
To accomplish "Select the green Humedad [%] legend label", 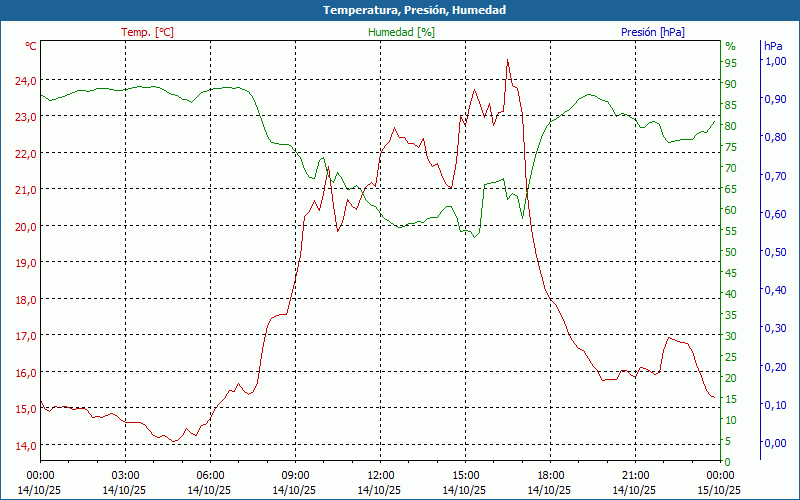I will pos(401,32).
